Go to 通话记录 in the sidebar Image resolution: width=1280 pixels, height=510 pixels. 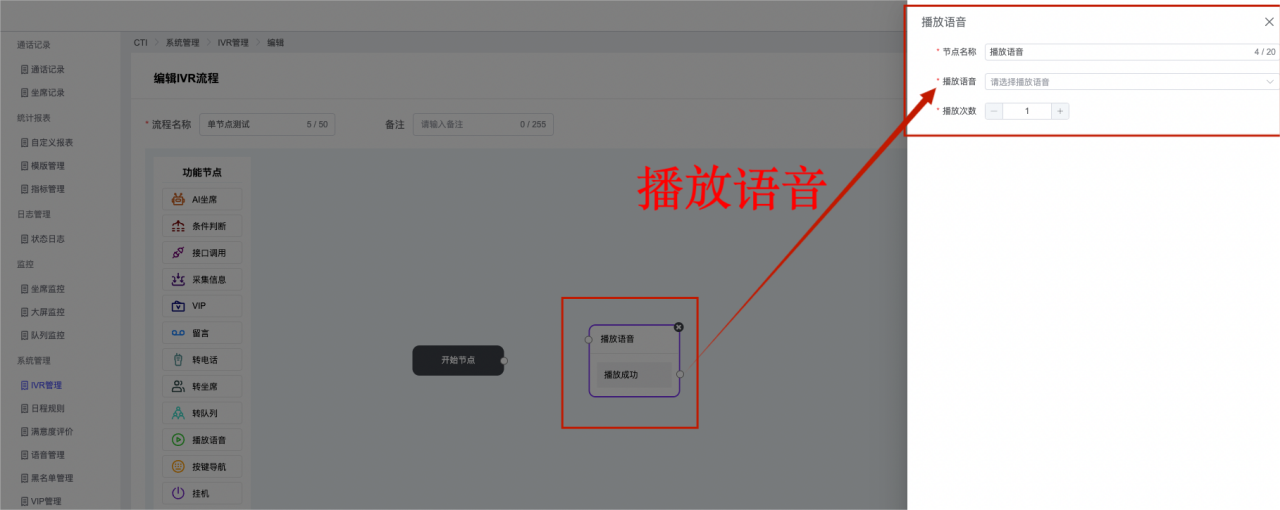47,70
